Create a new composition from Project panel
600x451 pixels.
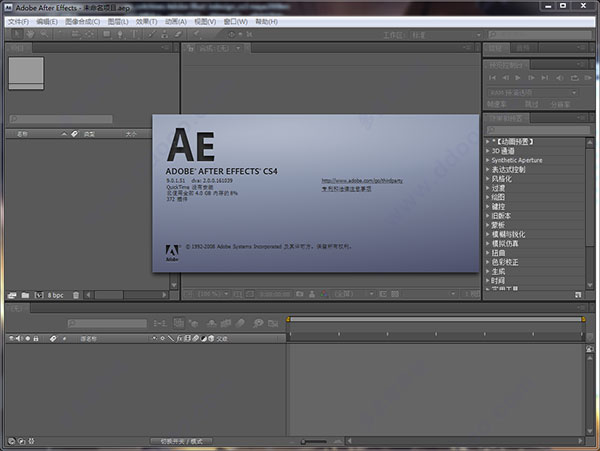pos(39,295)
